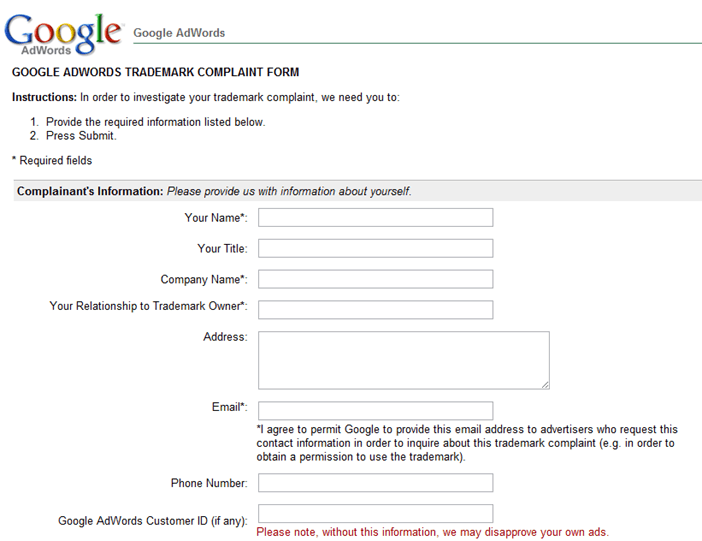Viewport: 702px width, 541px height.
Task: Click the Company Name label
Action: click(204, 279)
